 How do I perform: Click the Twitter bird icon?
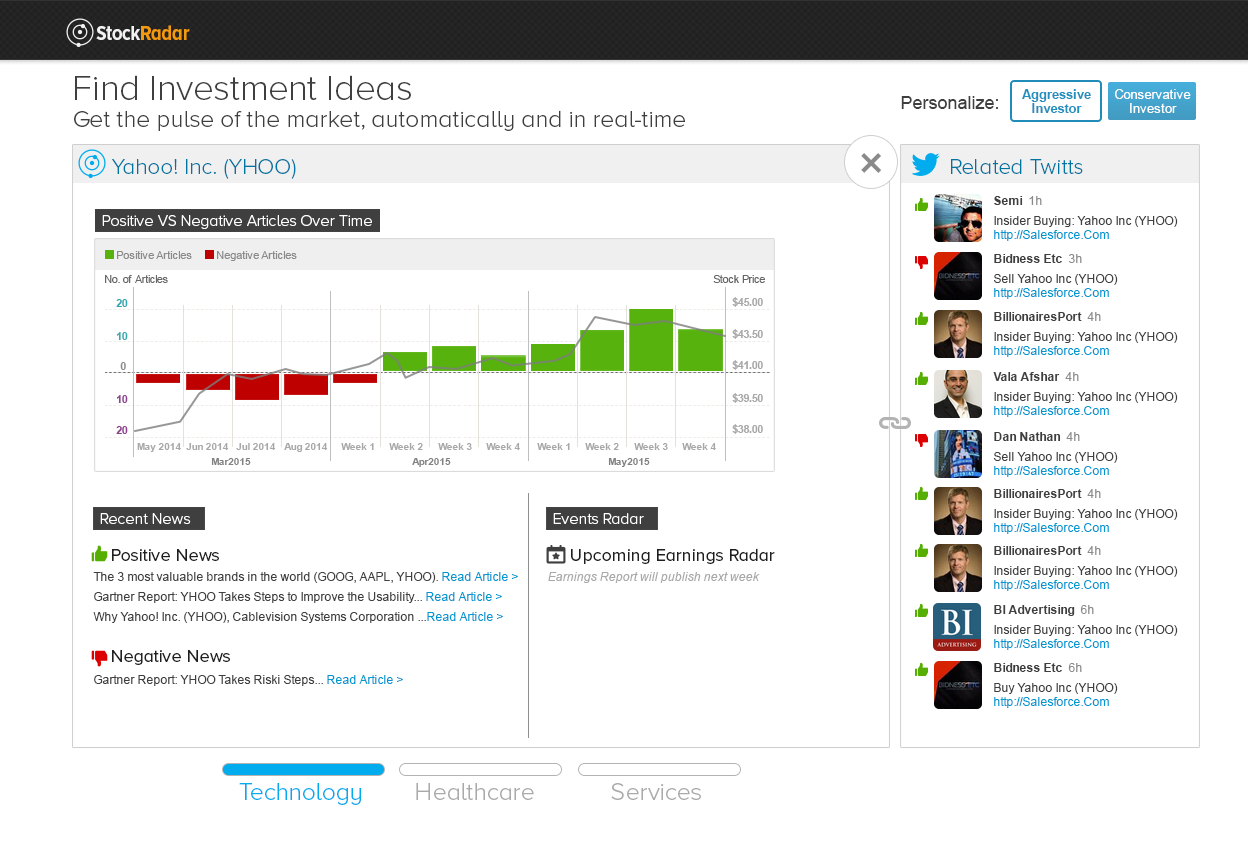point(925,165)
